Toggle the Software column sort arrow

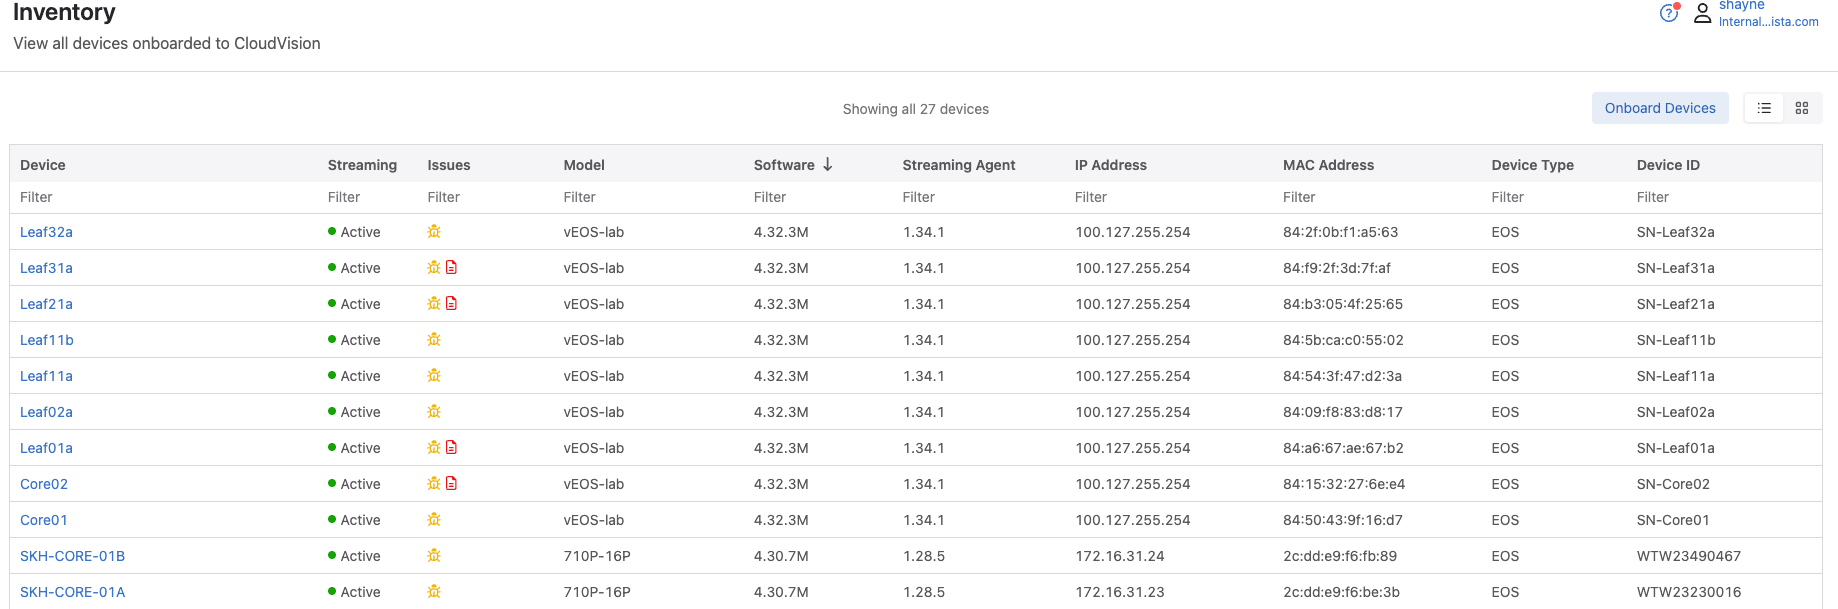(827, 165)
